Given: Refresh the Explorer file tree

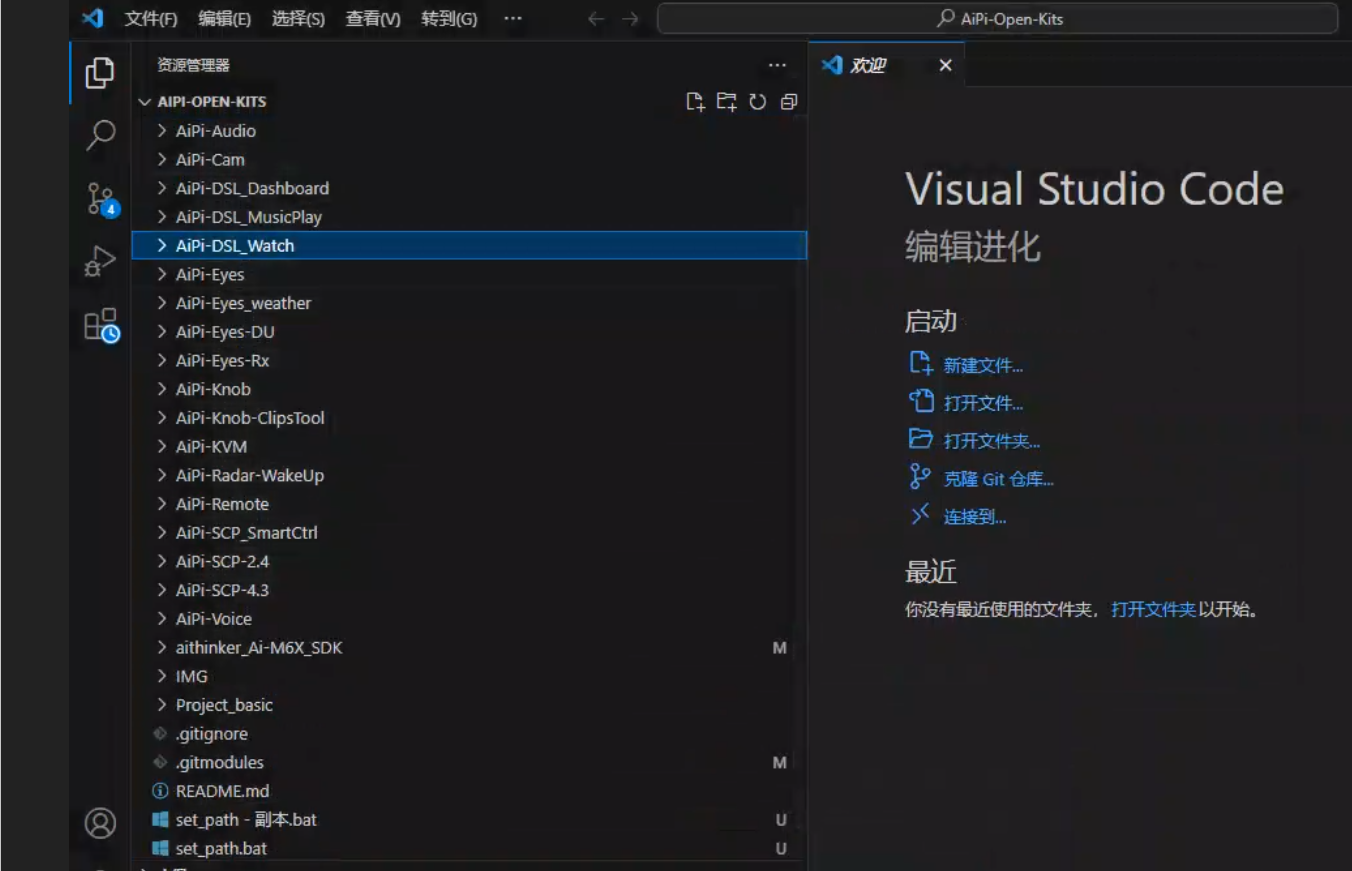Looking at the screenshot, I should pos(758,101).
